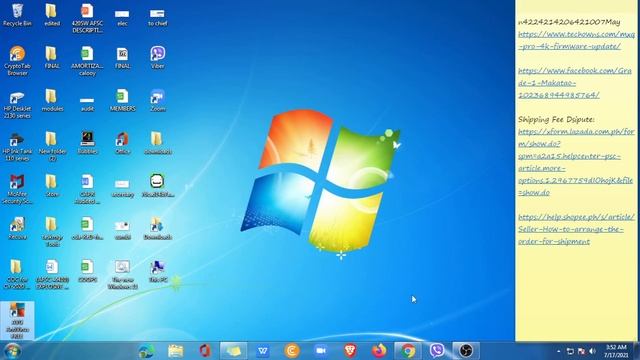Open the xform.lazada.com.ph shipping fee link

click(x=576, y=162)
